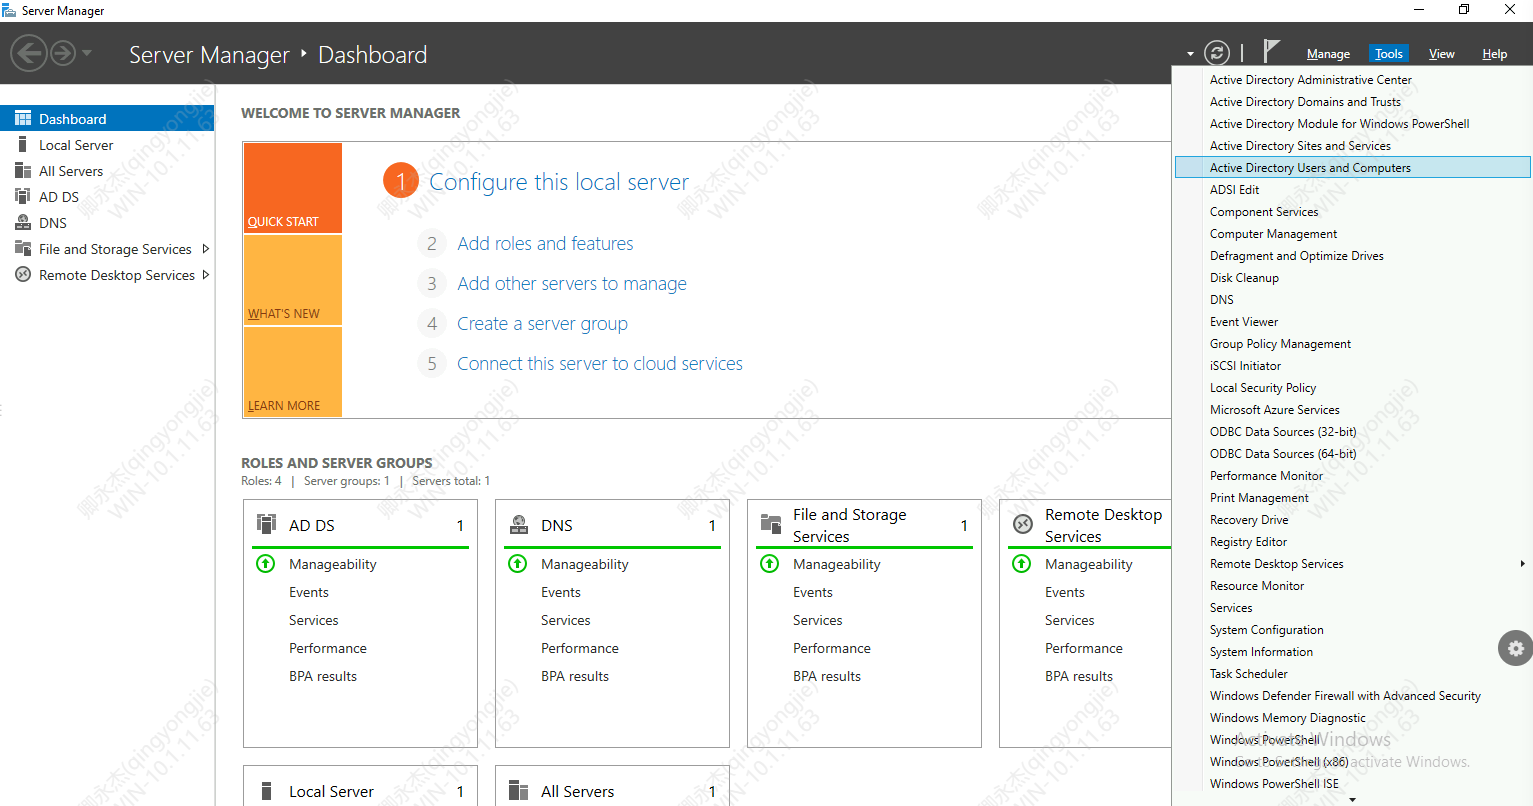
Task: Click Manageability status icon in DNS tile
Action: point(518,563)
